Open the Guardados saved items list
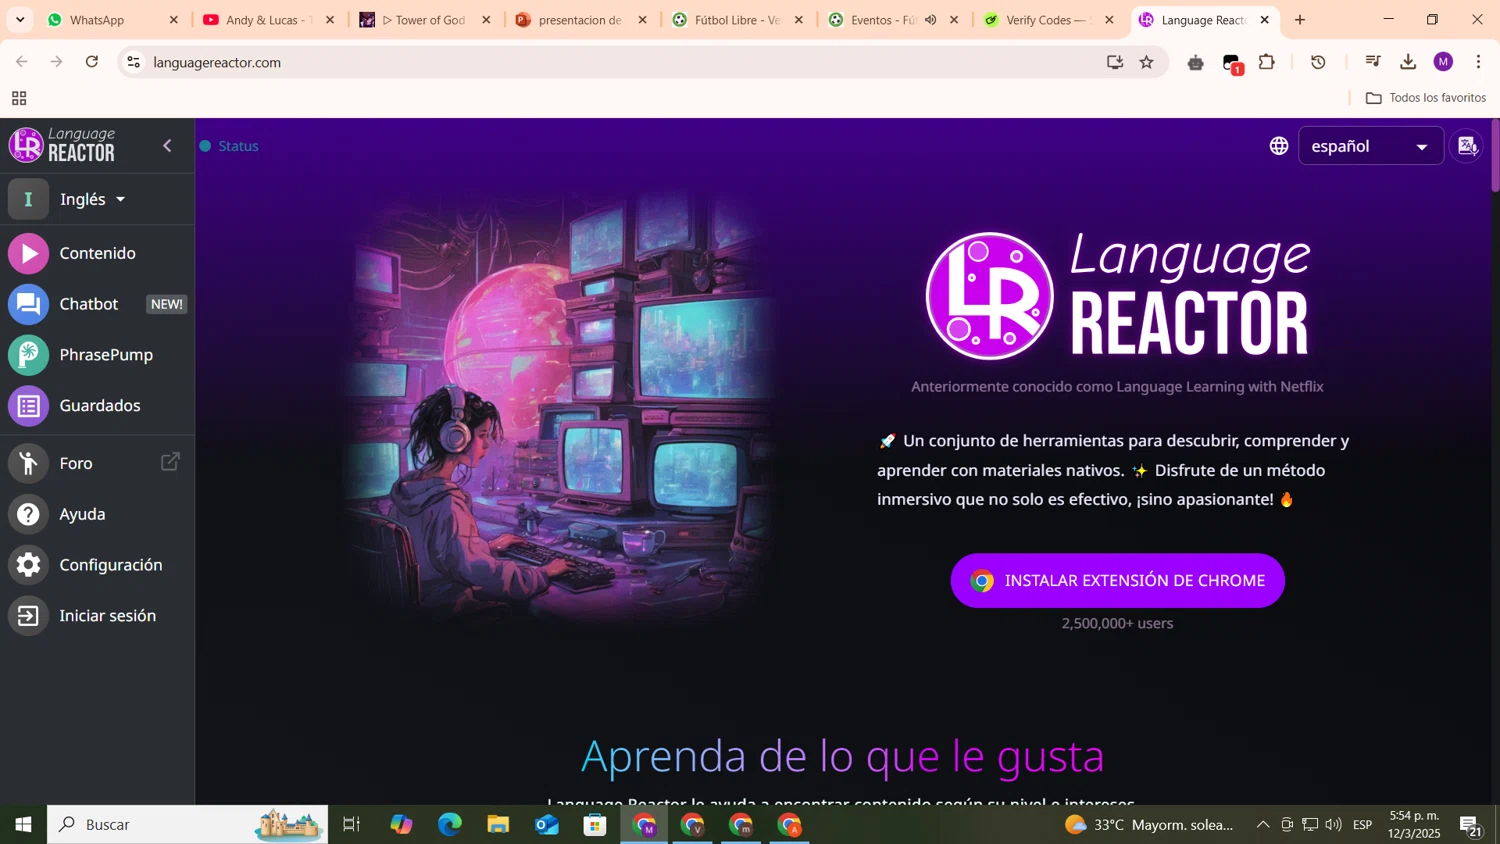Viewport: 1500px width, 844px height. (x=97, y=406)
